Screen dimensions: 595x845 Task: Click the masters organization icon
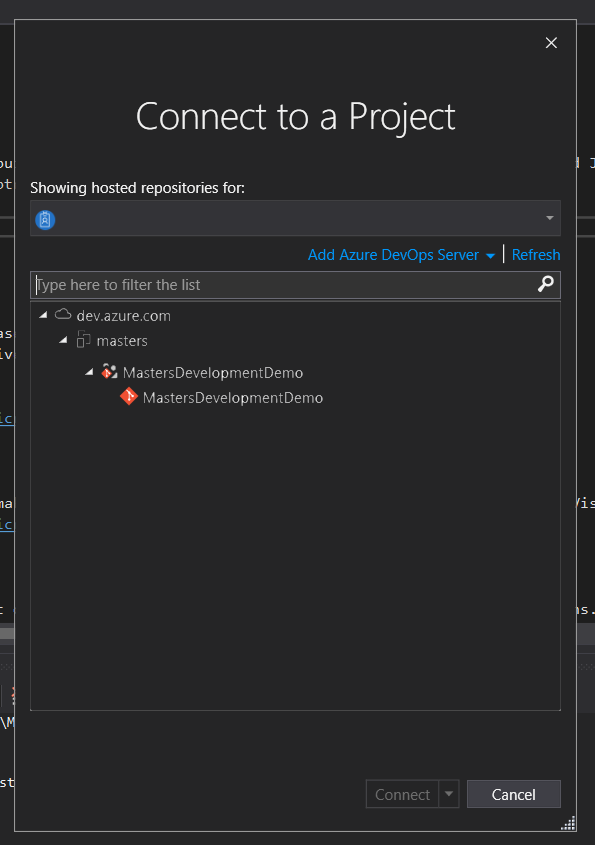tap(83, 340)
